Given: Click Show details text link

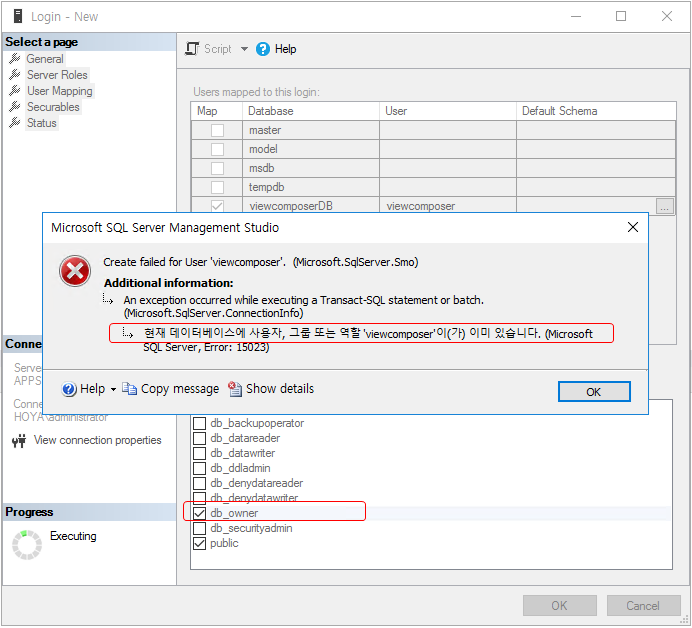Looking at the screenshot, I should [x=280, y=389].
